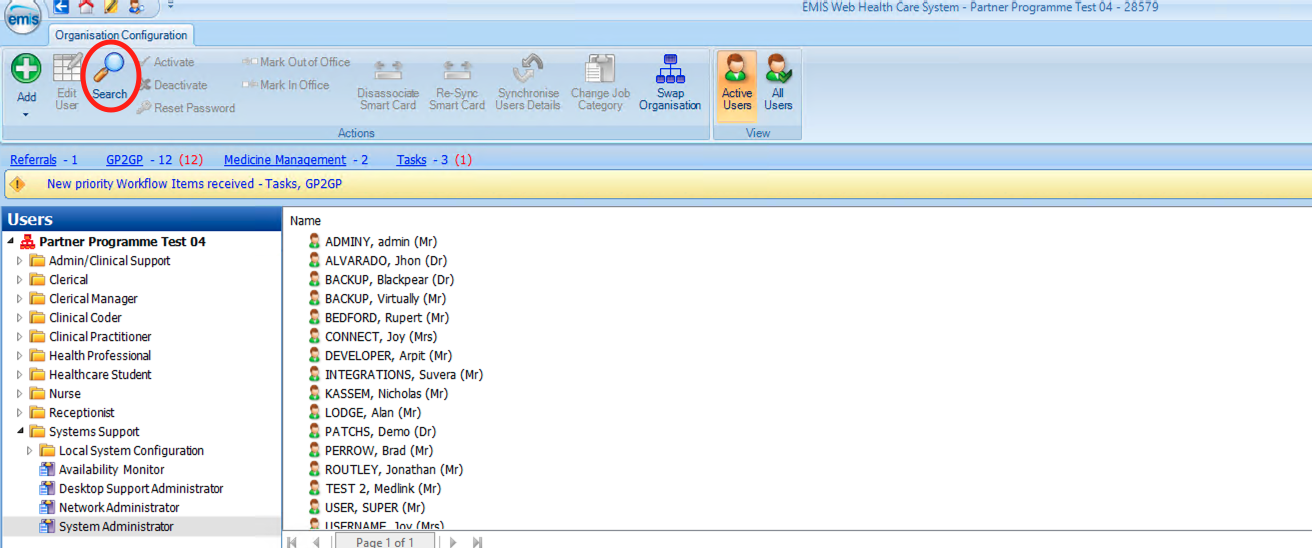Click the Edit User ribbon button

tap(67, 82)
